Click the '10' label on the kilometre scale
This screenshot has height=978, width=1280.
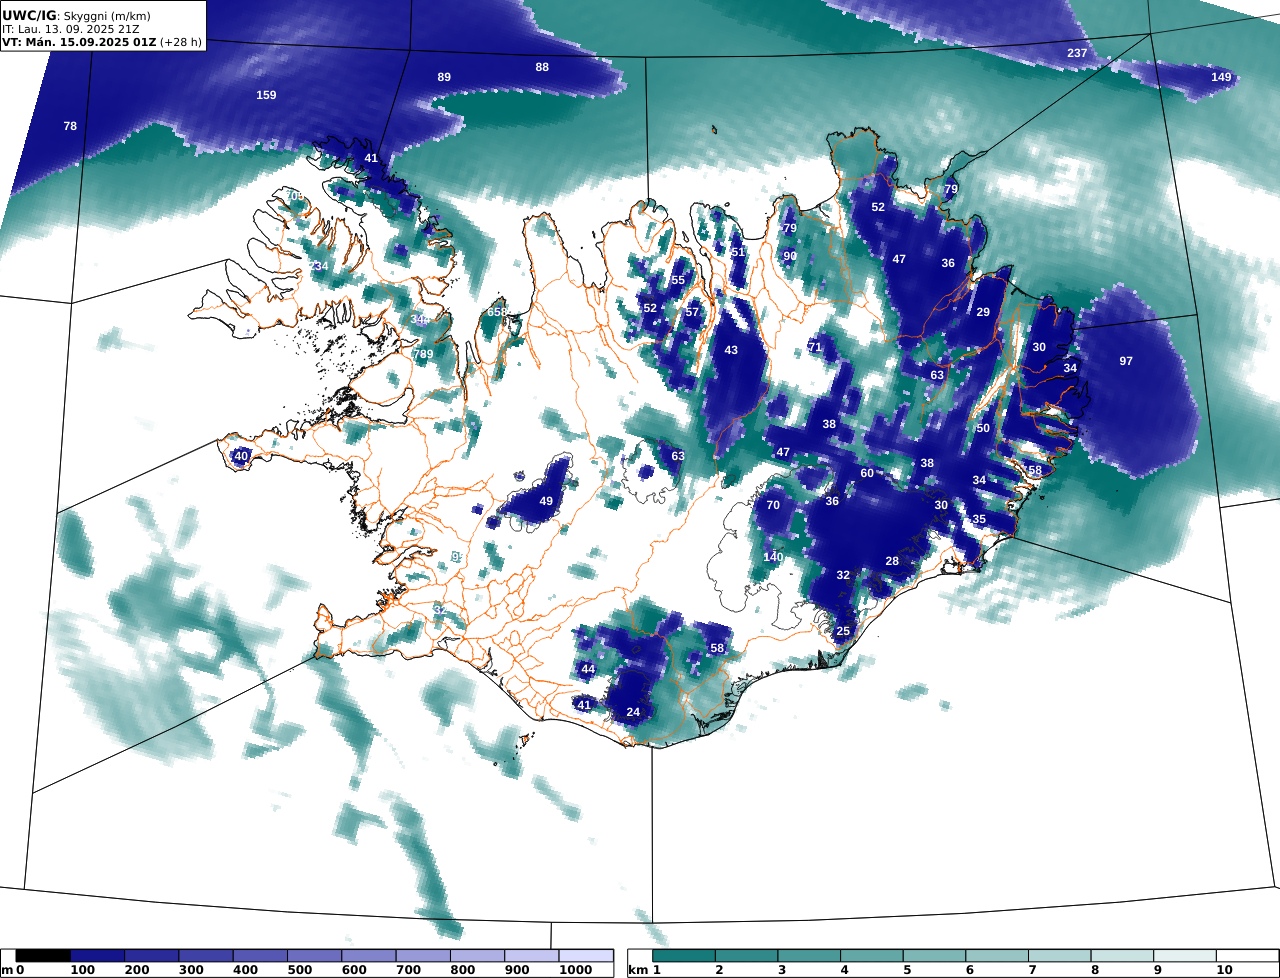click(x=1224, y=970)
